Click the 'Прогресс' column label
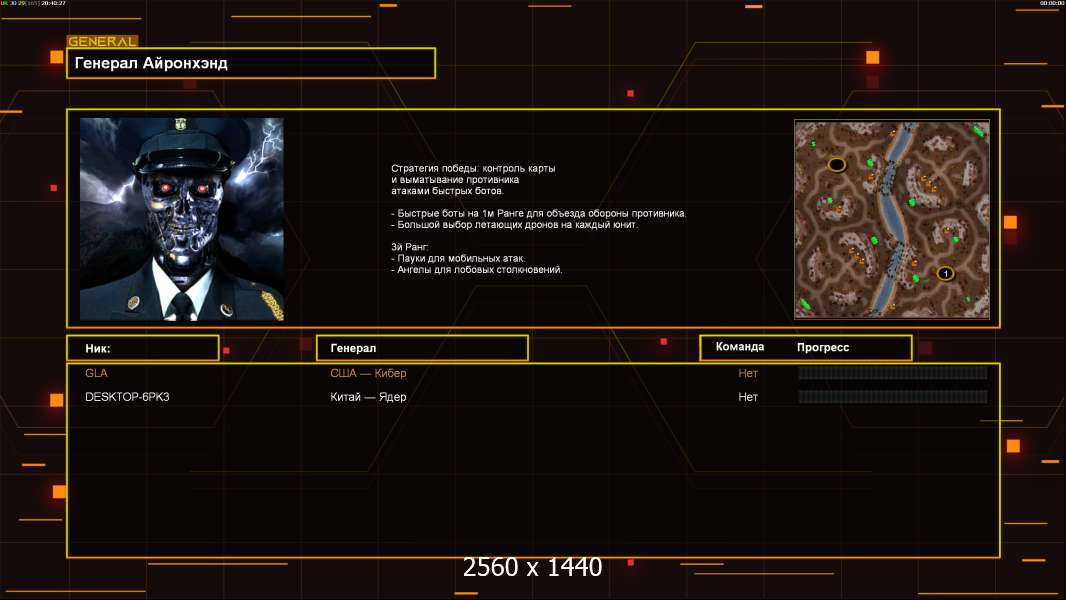This screenshot has width=1066, height=600. (823, 347)
